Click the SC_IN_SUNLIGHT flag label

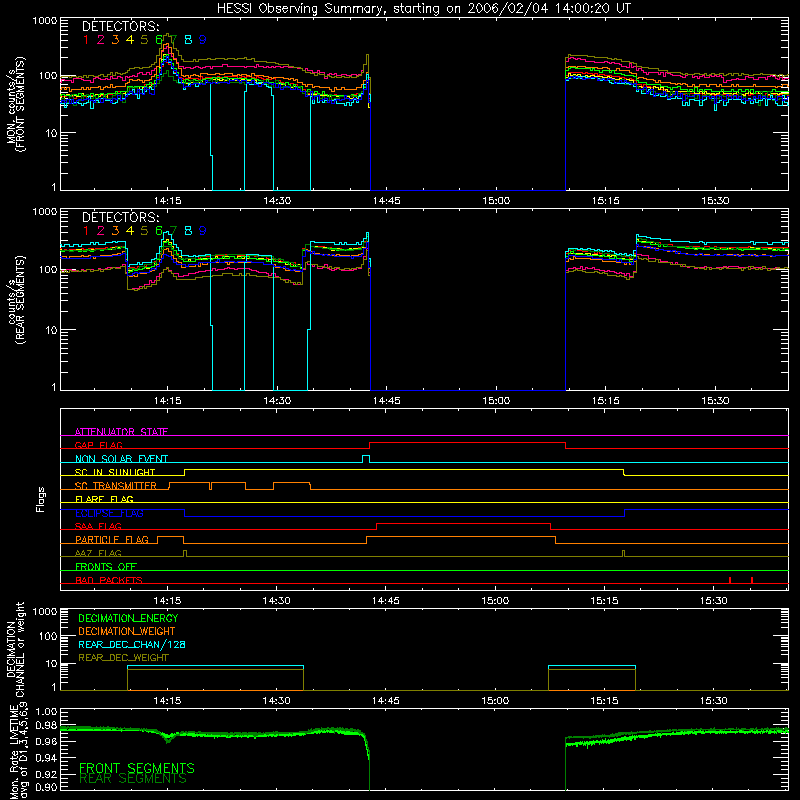pyautogui.click(x=115, y=472)
